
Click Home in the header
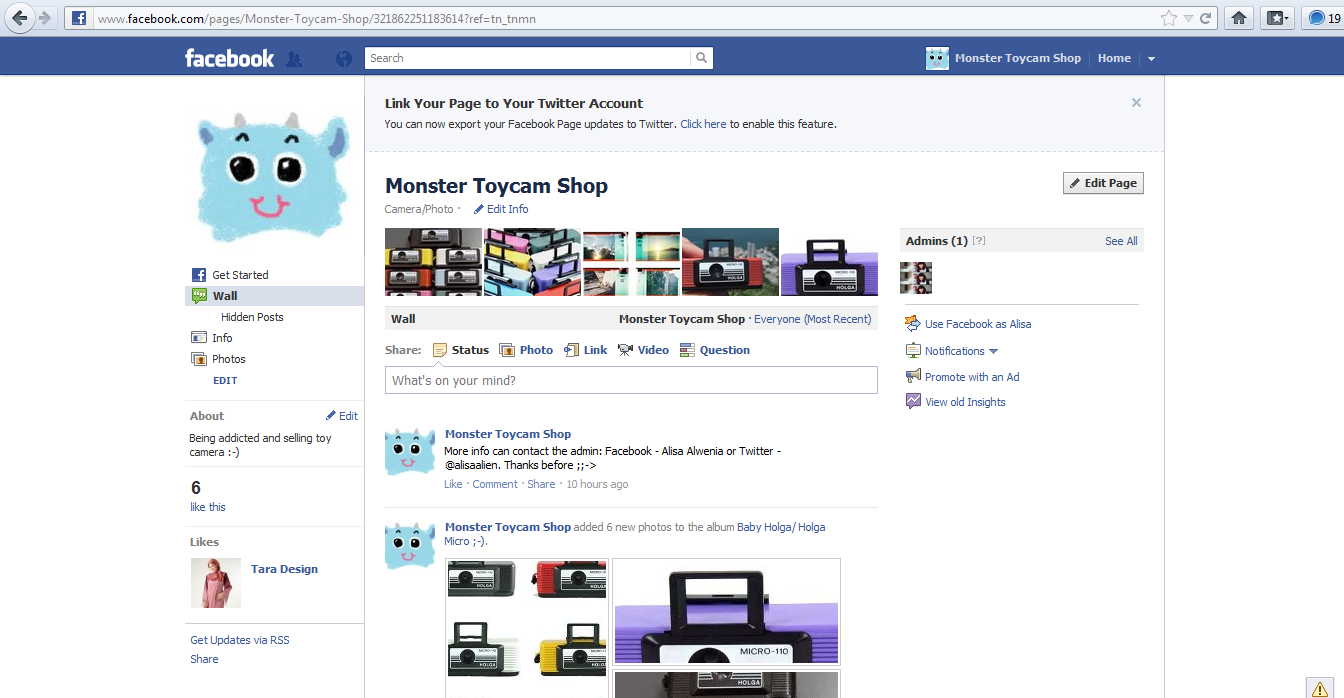point(1114,58)
